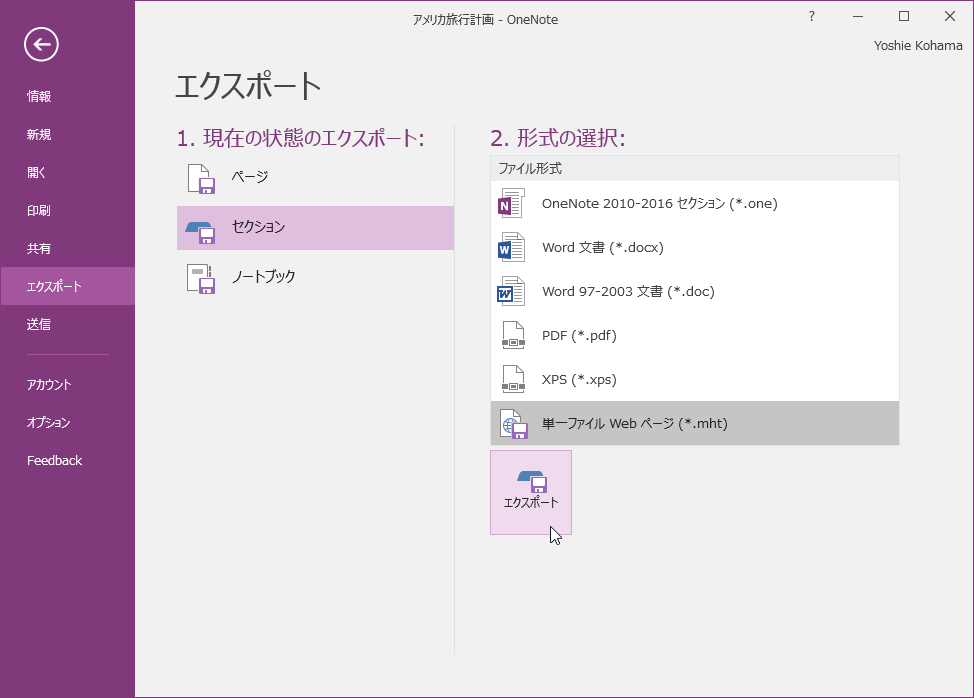The height and width of the screenshot is (698, 974).
Task: Go to 印刷 in the sidebar
Action: tap(39, 210)
